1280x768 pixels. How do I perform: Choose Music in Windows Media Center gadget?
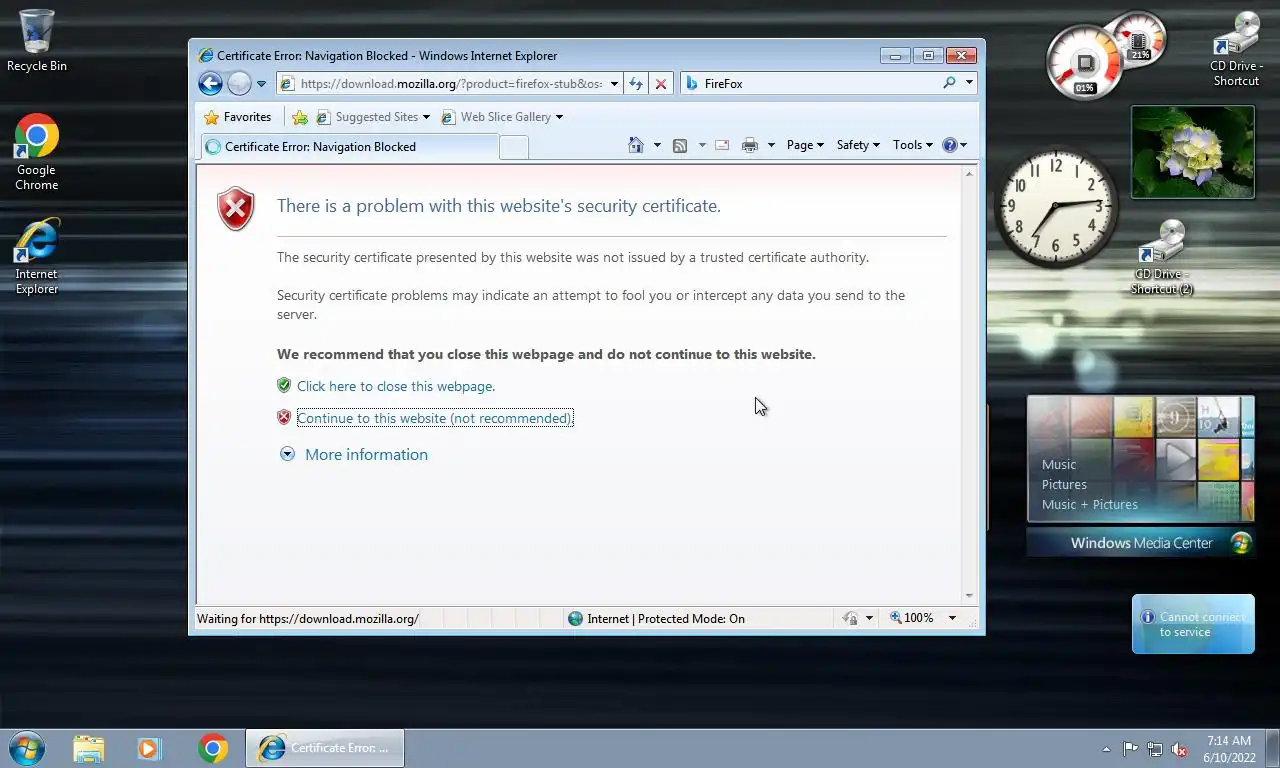click(x=1059, y=464)
